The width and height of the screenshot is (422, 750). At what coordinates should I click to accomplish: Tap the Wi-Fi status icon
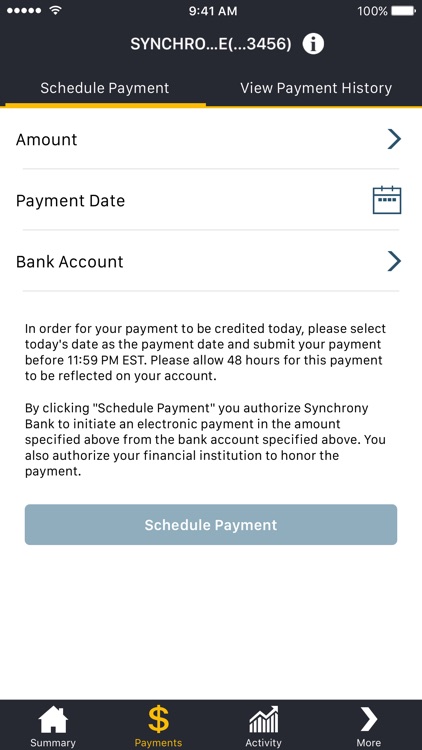(56, 11)
